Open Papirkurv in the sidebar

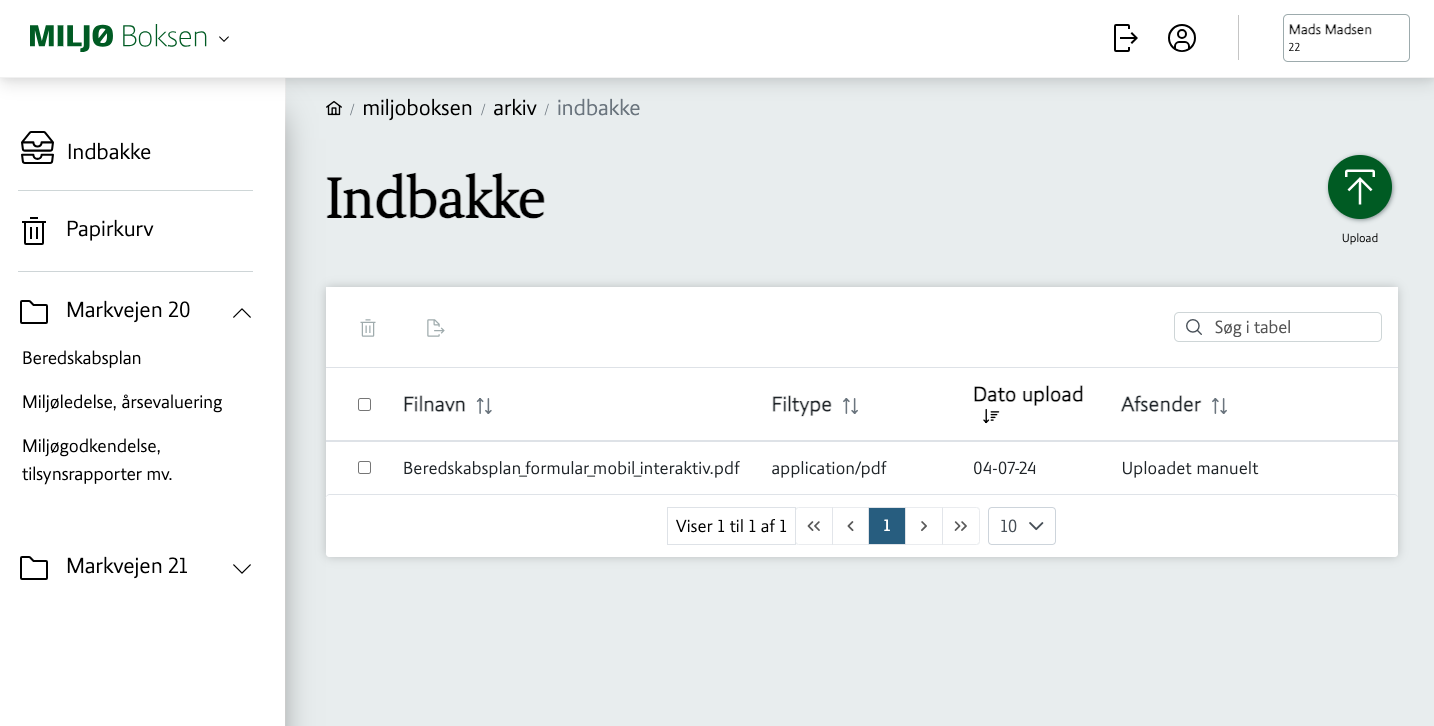(109, 229)
